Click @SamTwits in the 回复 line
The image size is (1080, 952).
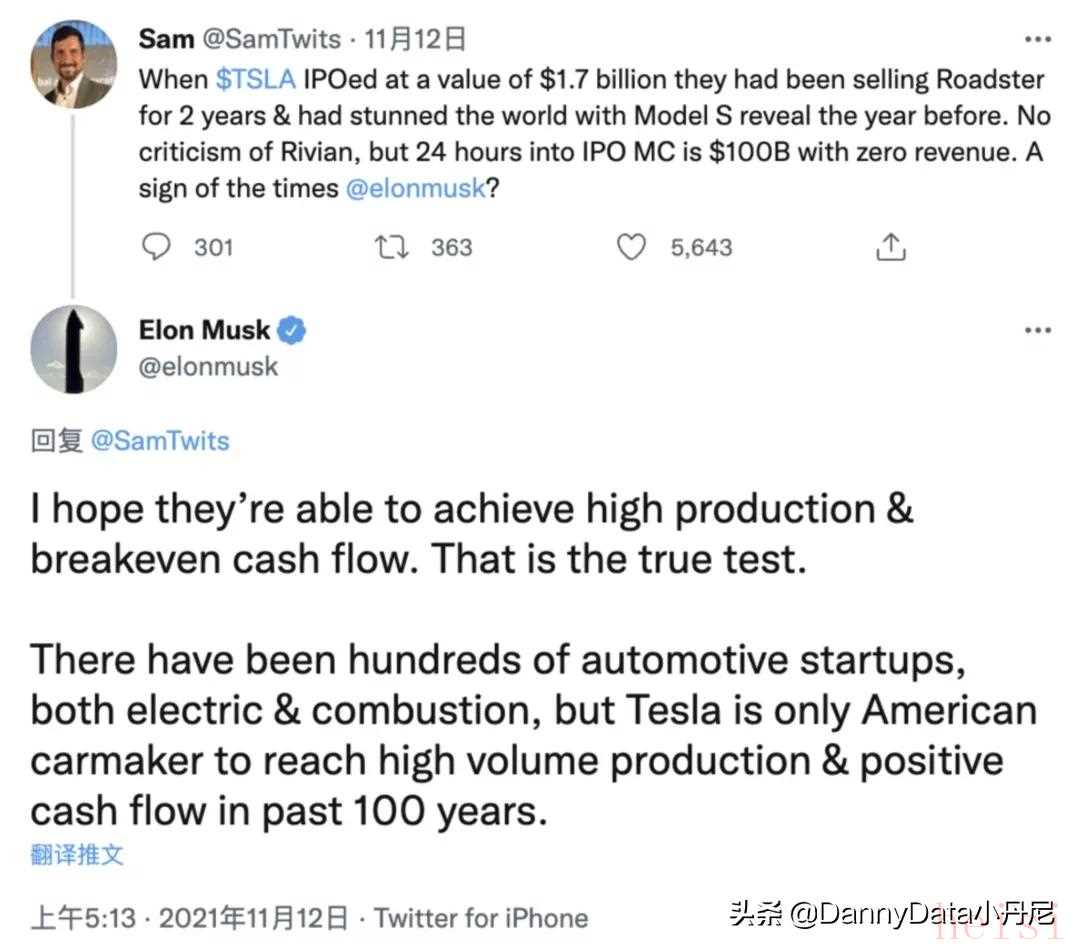pos(159,441)
